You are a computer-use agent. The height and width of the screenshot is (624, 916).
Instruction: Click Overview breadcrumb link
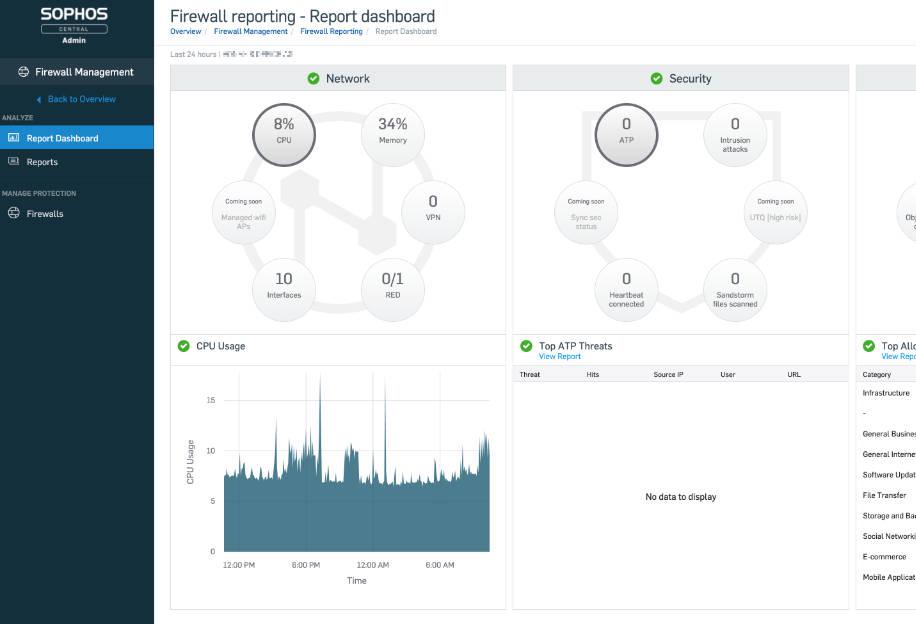(x=186, y=32)
